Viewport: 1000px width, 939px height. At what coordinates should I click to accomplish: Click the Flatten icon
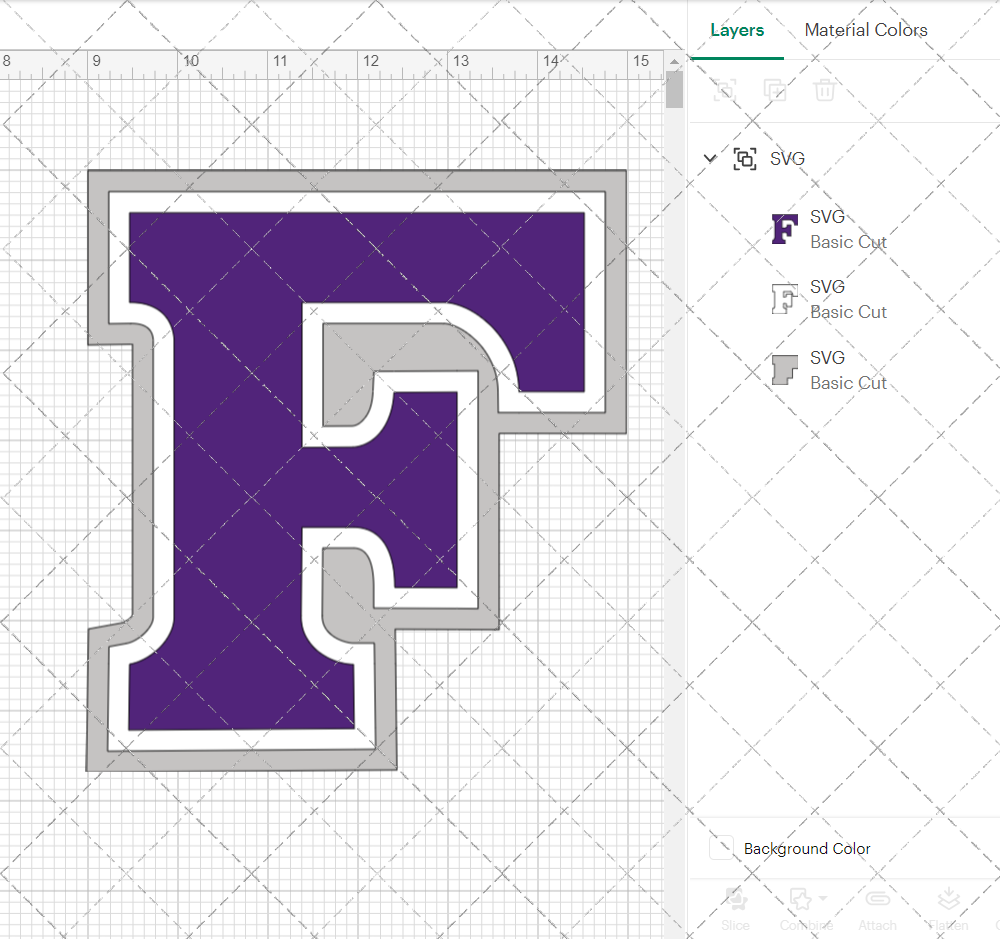[x=948, y=898]
